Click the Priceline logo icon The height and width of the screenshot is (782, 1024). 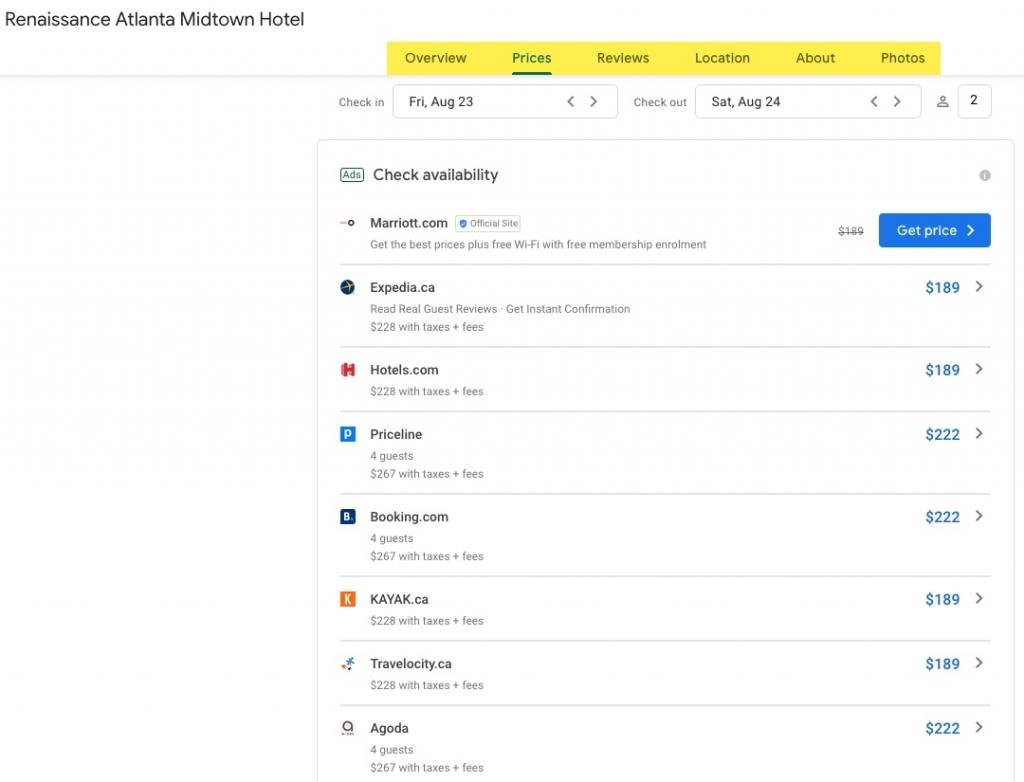347,434
